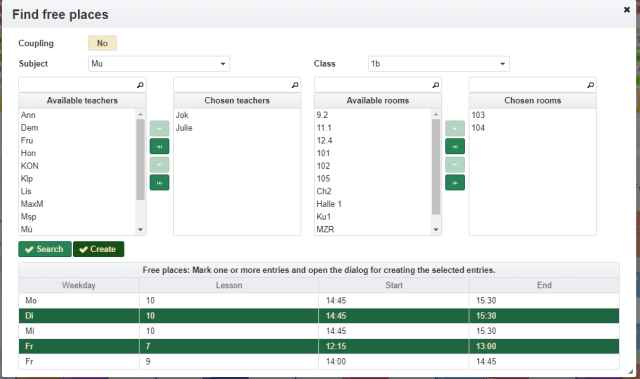Image resolution: width=640 pixels, height=379 pixels.
Task: Remove all teachers from Chosen teachers
Action: (159, 183)
